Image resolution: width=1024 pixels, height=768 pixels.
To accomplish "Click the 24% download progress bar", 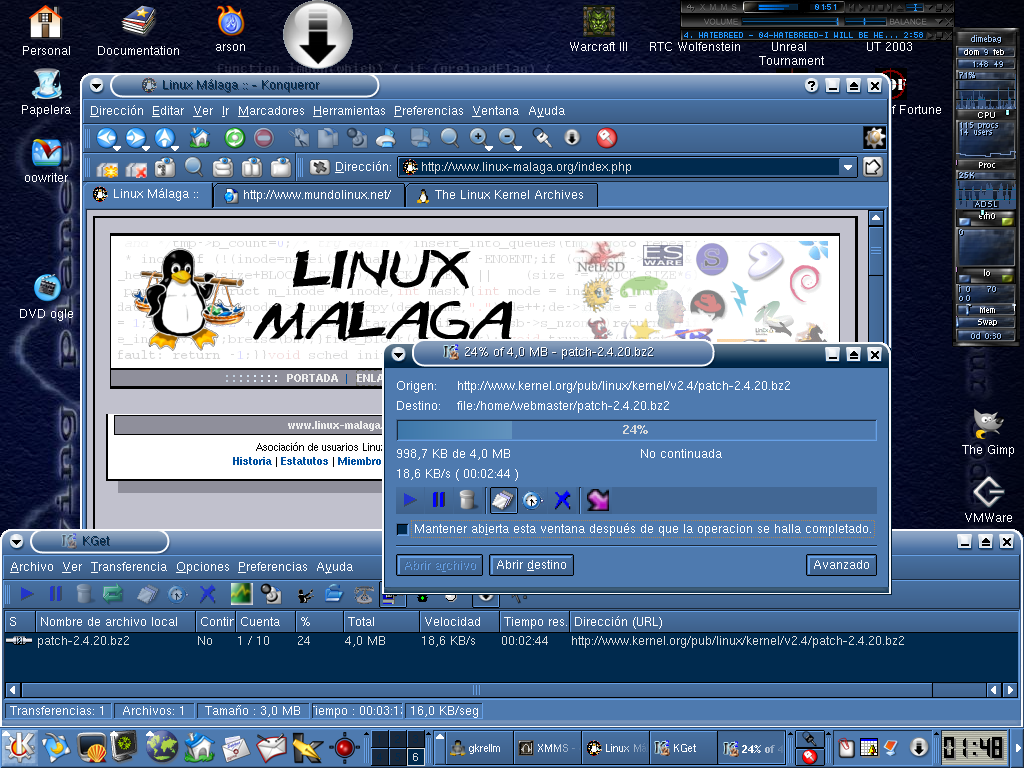I will [636, 430].
